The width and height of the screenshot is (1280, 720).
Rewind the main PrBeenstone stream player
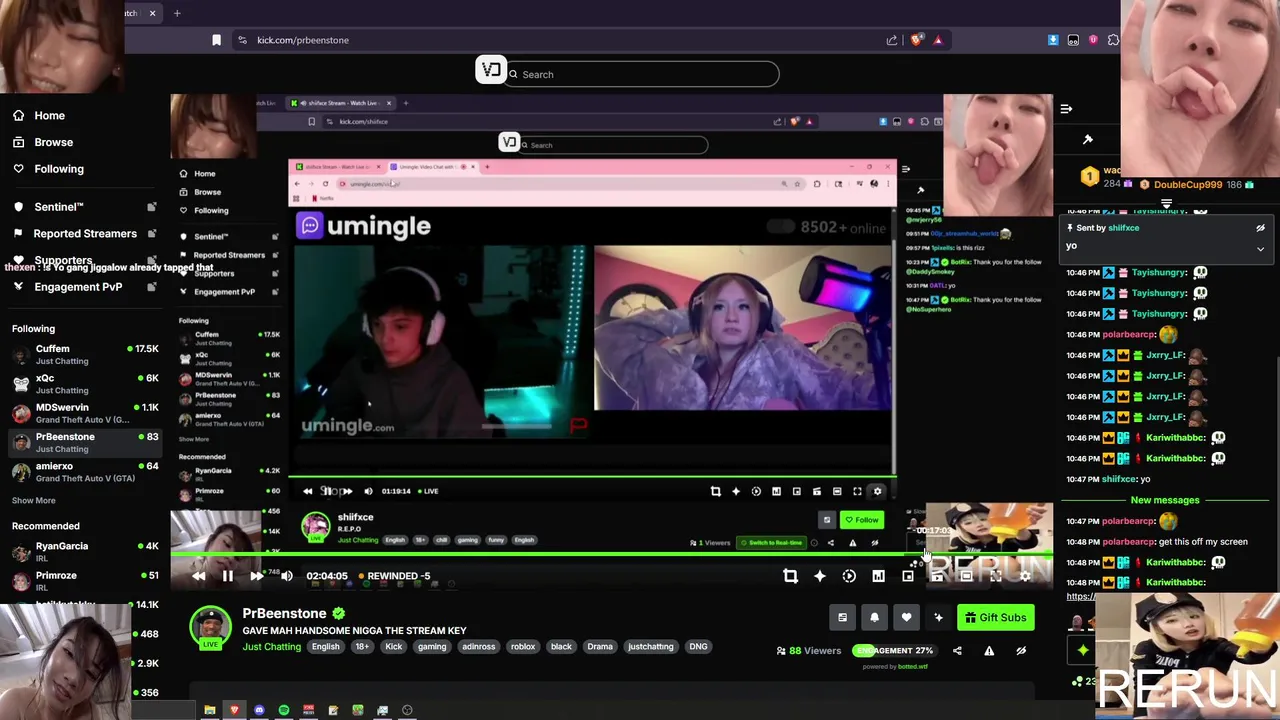tap(199, 576)
